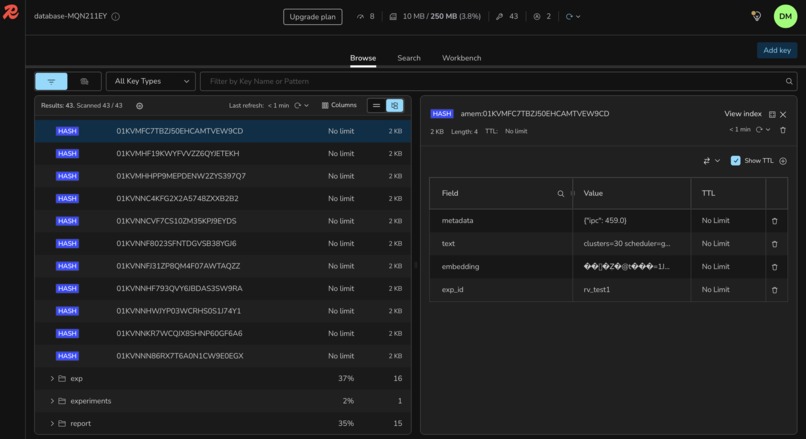Delete the embedding field
The width and height of the screenshot is (806, 439).
click(775, 267)
